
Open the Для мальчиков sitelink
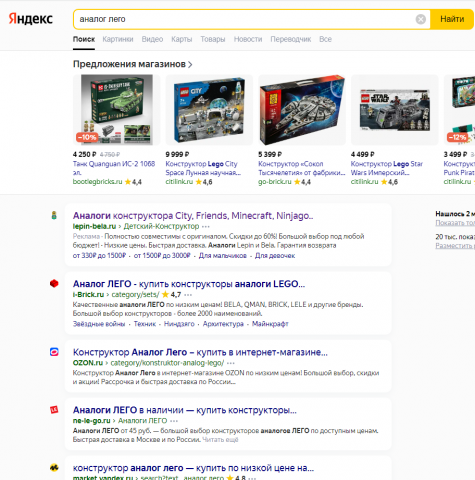click(x=223, y=256)
